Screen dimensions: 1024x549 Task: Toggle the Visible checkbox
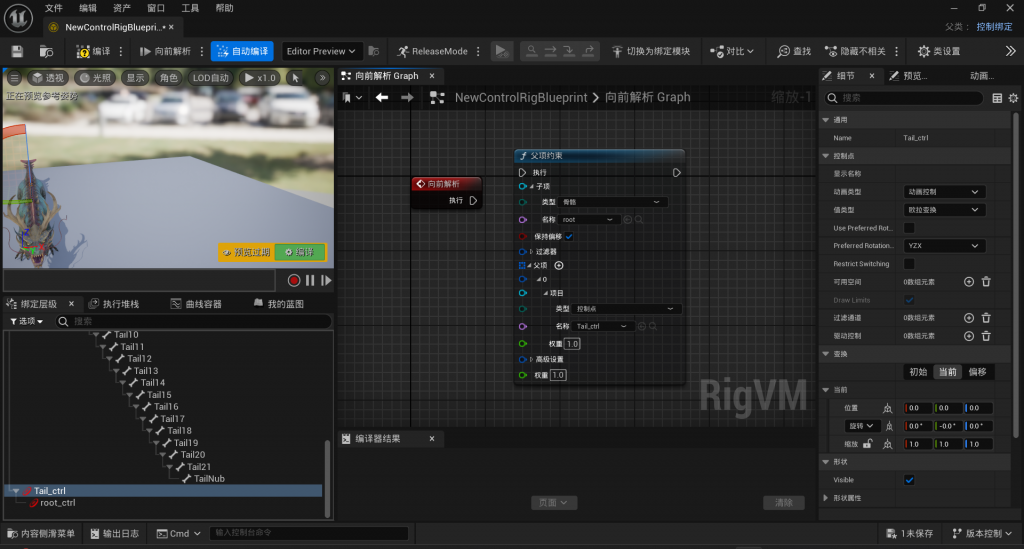click(908, 480)
